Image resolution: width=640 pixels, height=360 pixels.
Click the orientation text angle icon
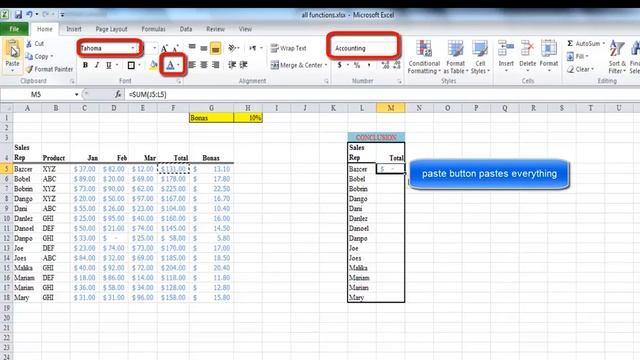pyautogui.click(x=232, y=48)
